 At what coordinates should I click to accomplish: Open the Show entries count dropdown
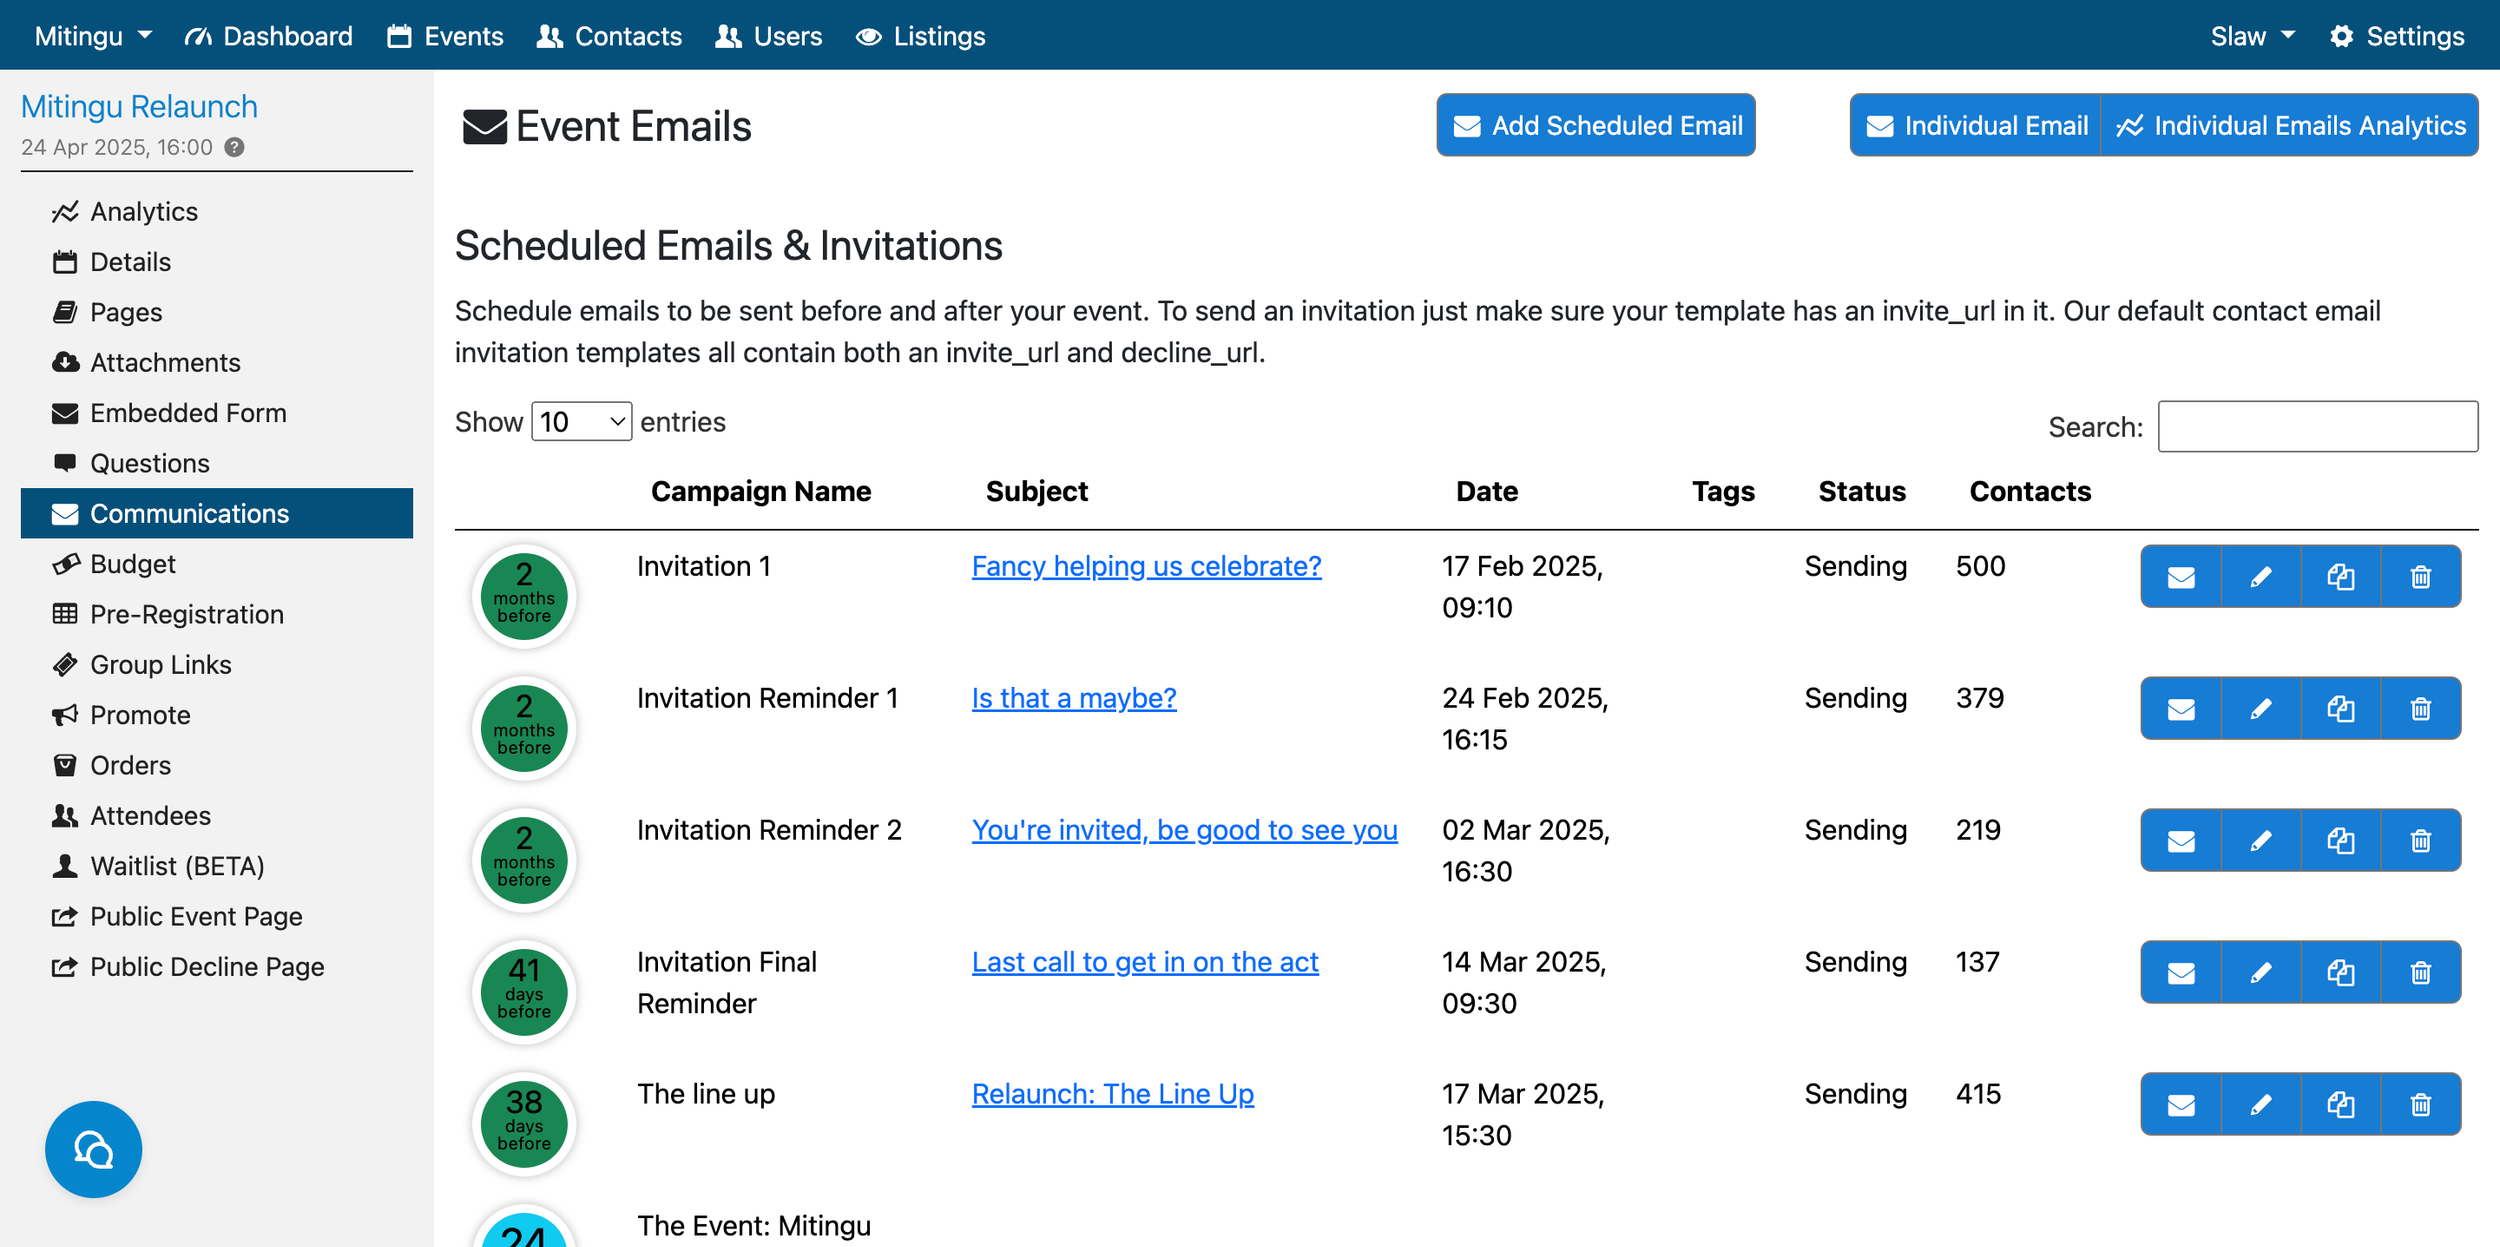click(581, 422)
